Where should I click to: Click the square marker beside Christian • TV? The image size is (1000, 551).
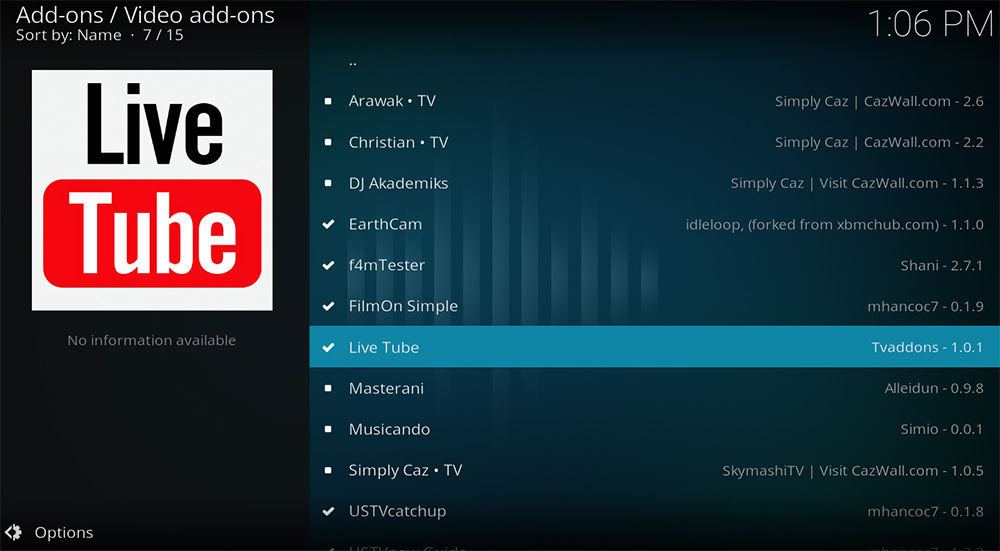pyautogui.click(x=328, y=142)
